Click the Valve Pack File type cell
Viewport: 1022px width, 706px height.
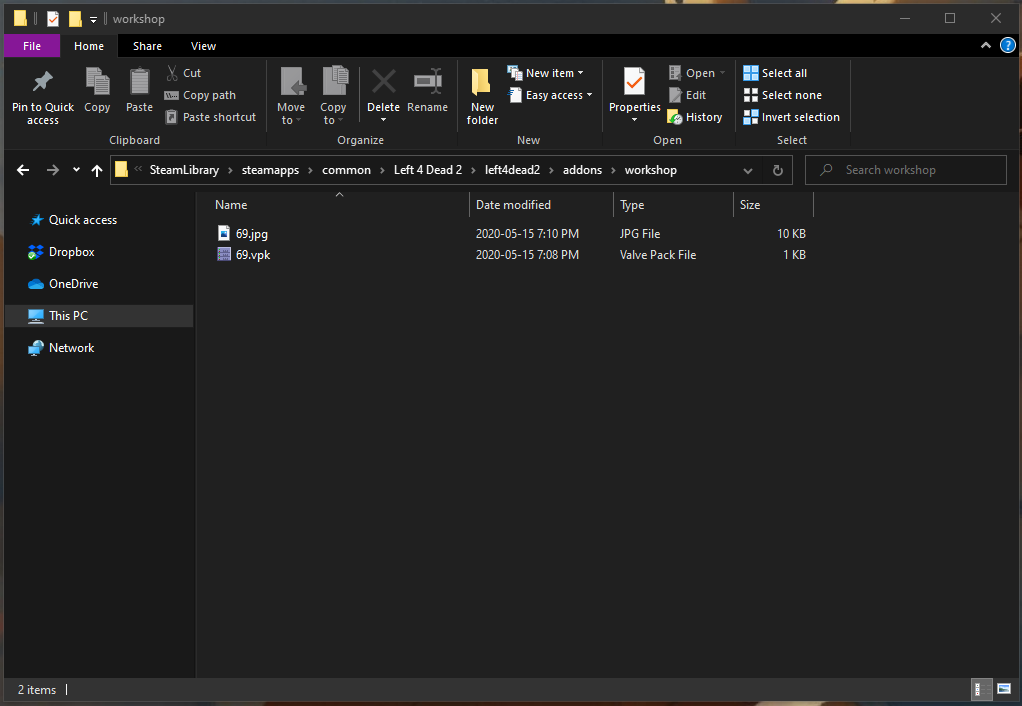click(658, 255)
